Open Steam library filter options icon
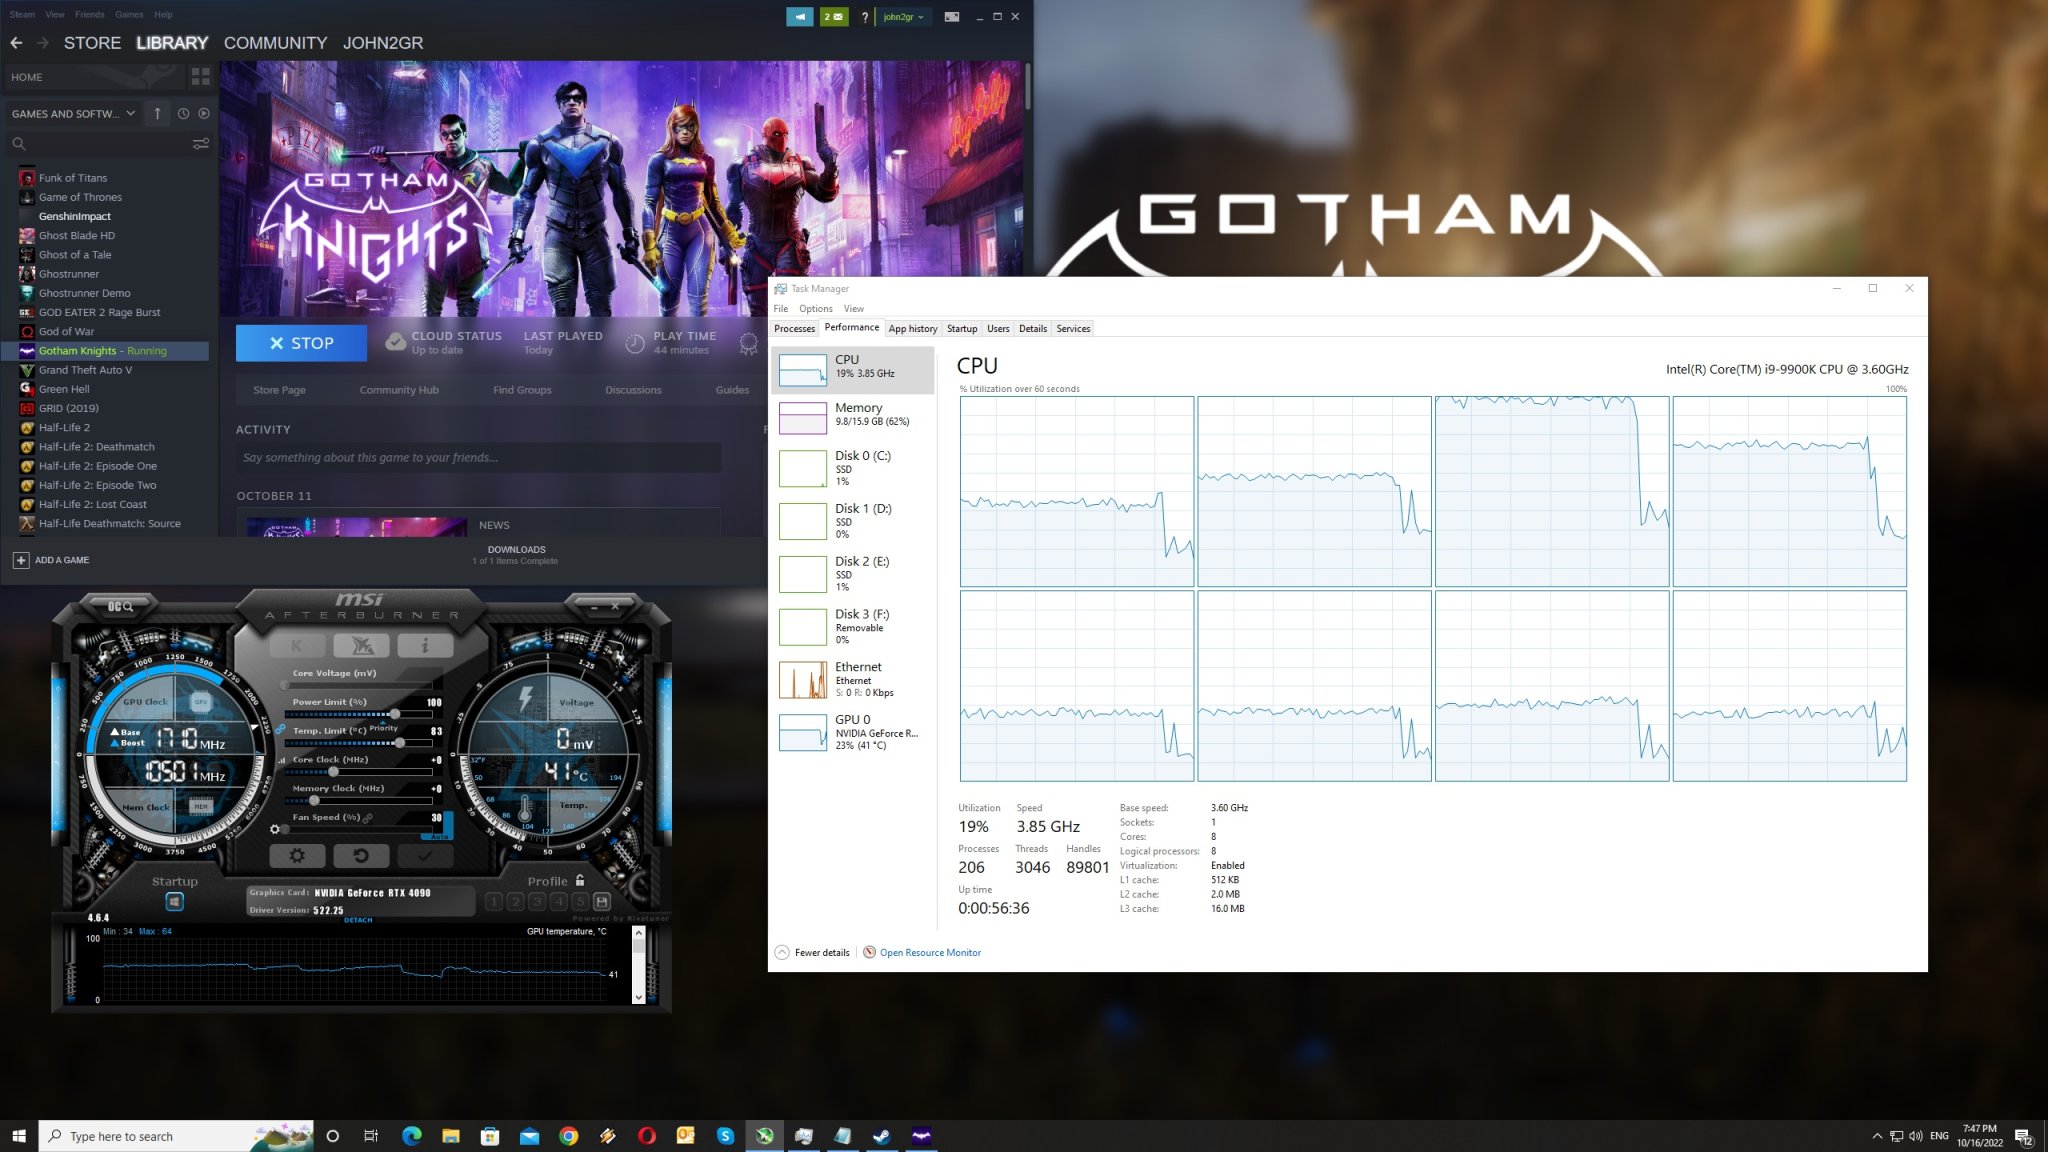The image size is (2048, 1152). [x=200, y=144]
